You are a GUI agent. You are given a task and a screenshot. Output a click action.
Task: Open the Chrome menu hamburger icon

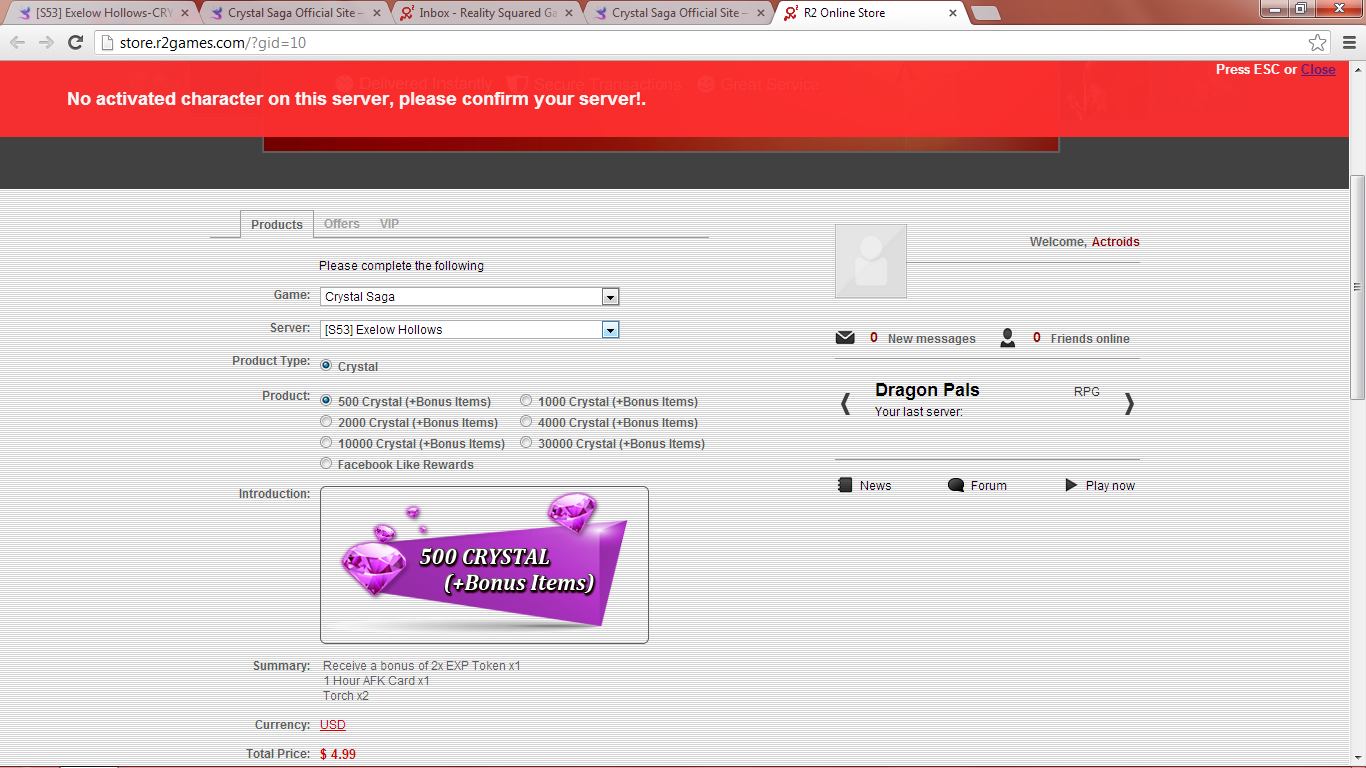click(1349, 42)
